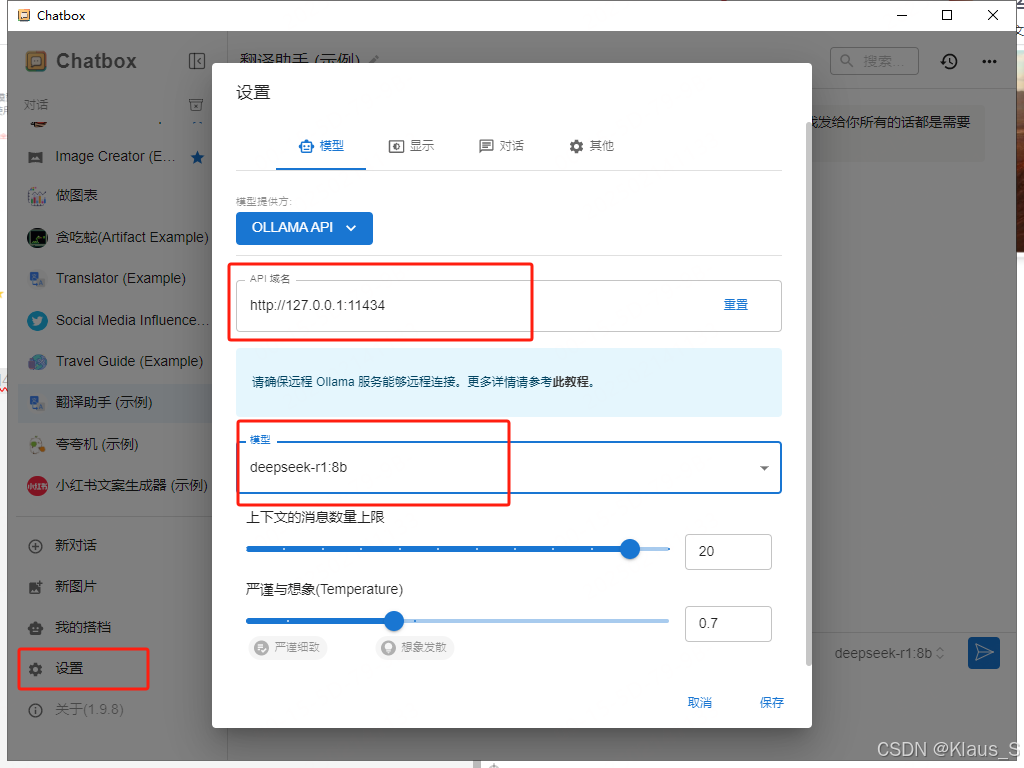1024x768 pixels.
Task: Switch to the 模型 settings tab
Action: [x=321, y=146]
